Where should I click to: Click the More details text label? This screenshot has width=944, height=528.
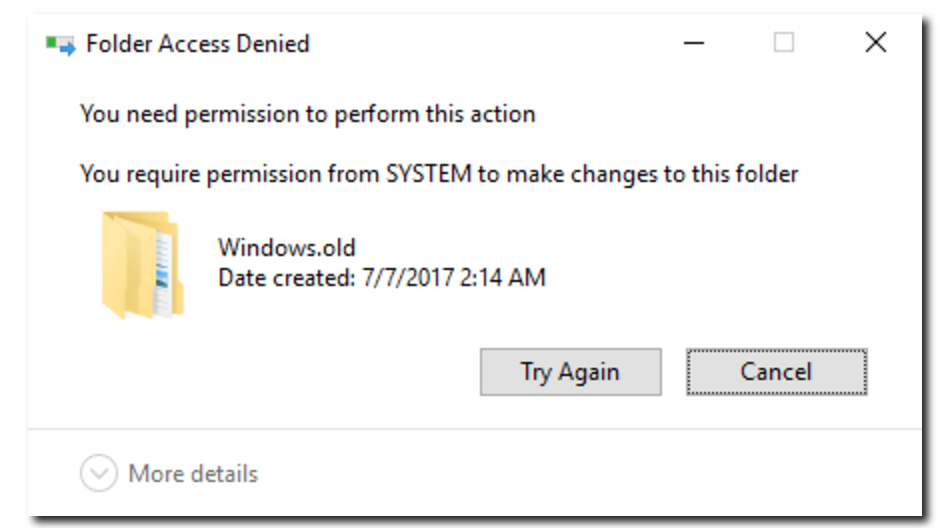coord(193,474)
